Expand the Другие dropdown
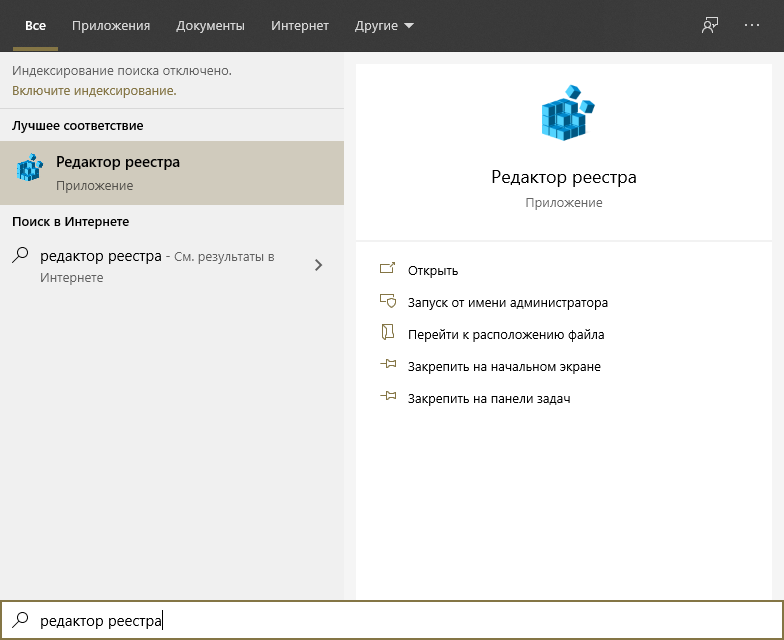Screen dimensions: 784x640 click(x=384, y=26)
